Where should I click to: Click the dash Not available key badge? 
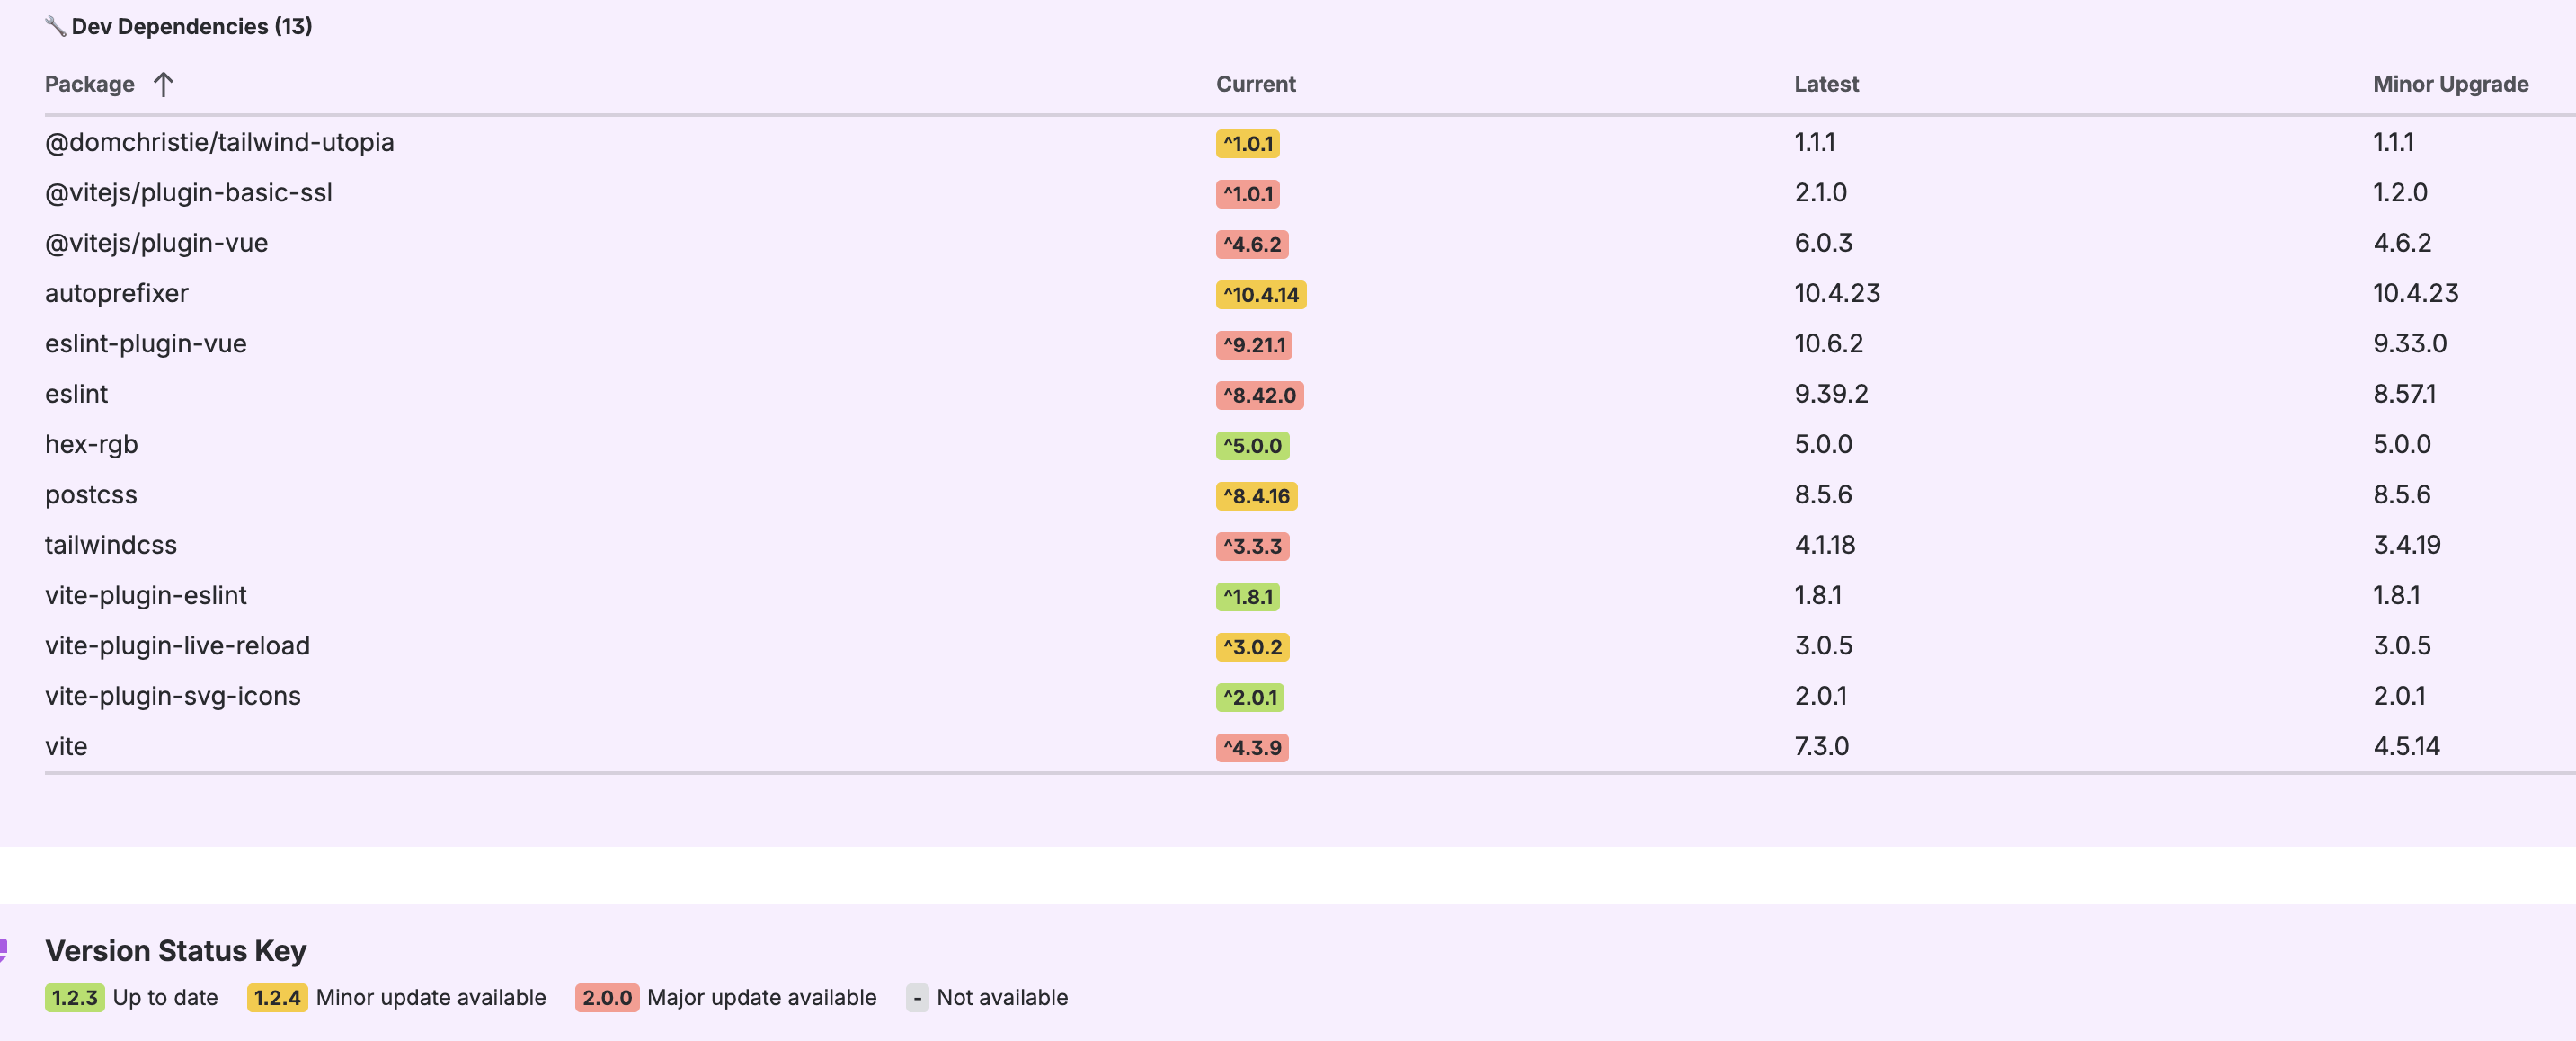pos(916,997)
